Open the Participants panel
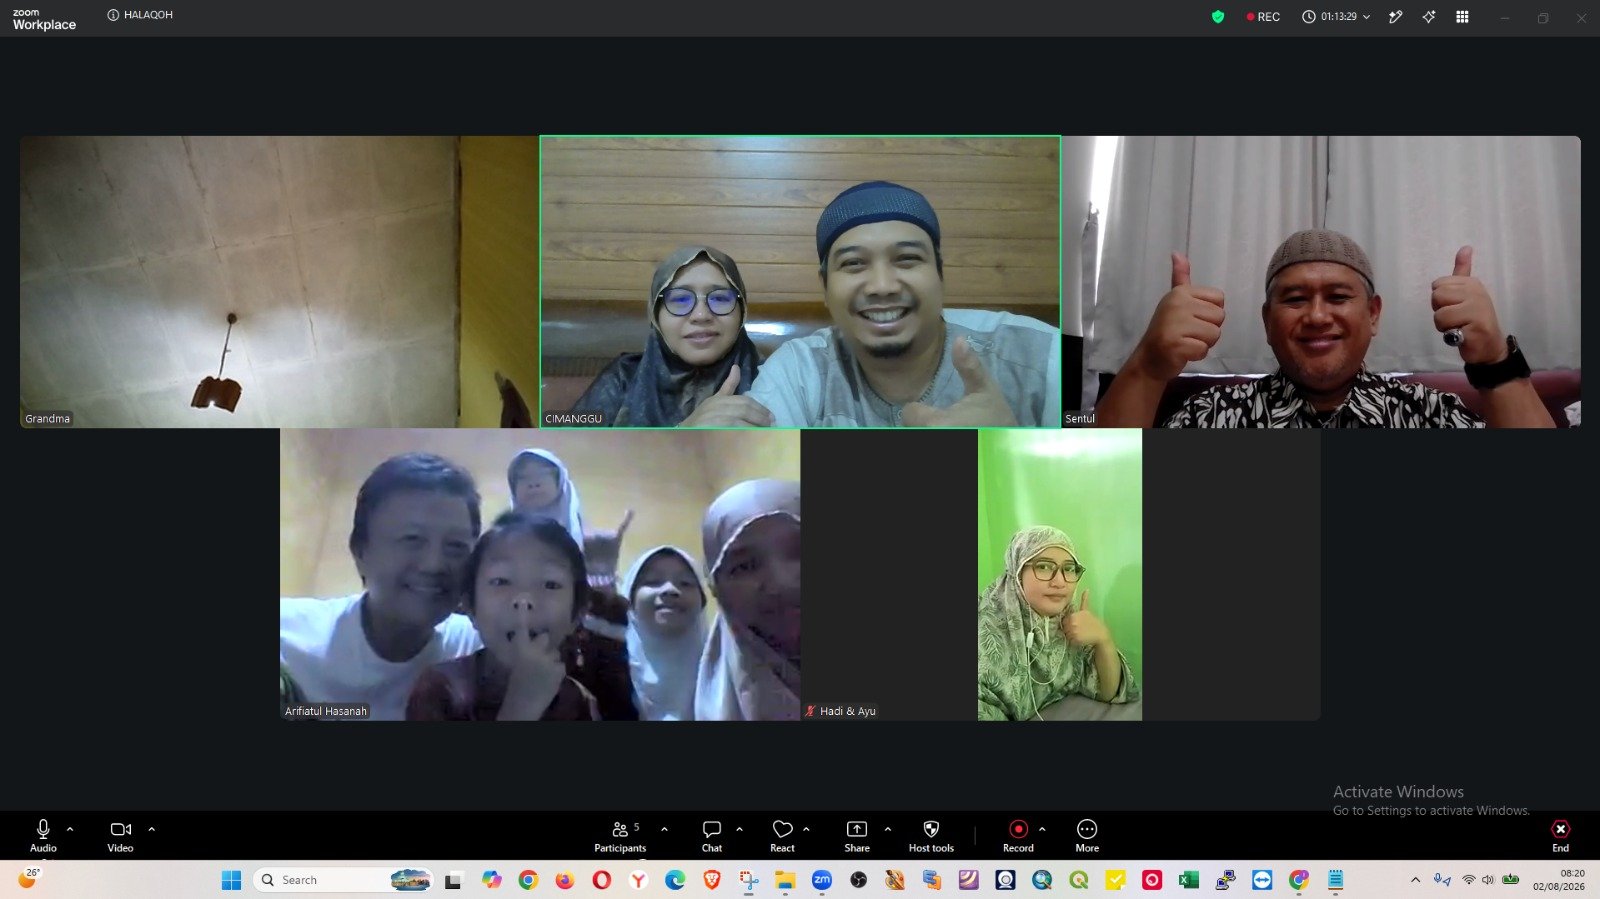Viewport: 1600px width, 899px height. coord(620,836)
